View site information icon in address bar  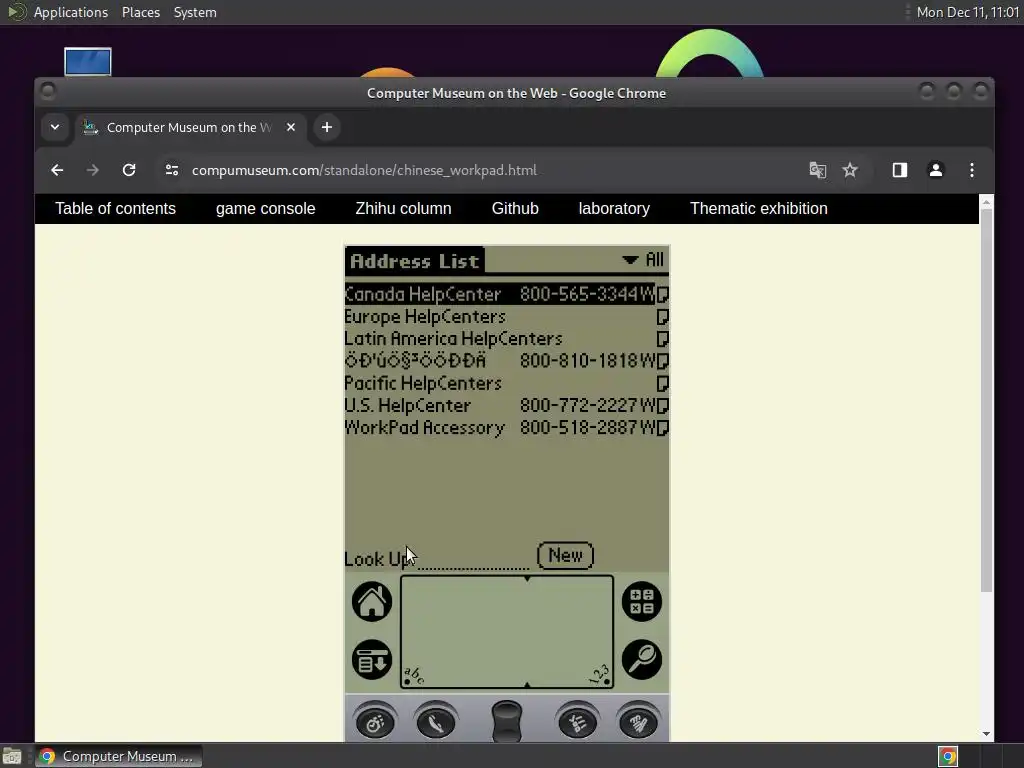(172, 170)
